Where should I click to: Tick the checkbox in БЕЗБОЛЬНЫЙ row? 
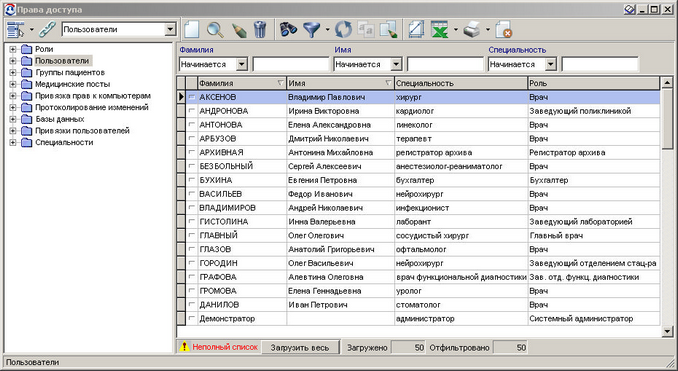[x=192, y=166]
